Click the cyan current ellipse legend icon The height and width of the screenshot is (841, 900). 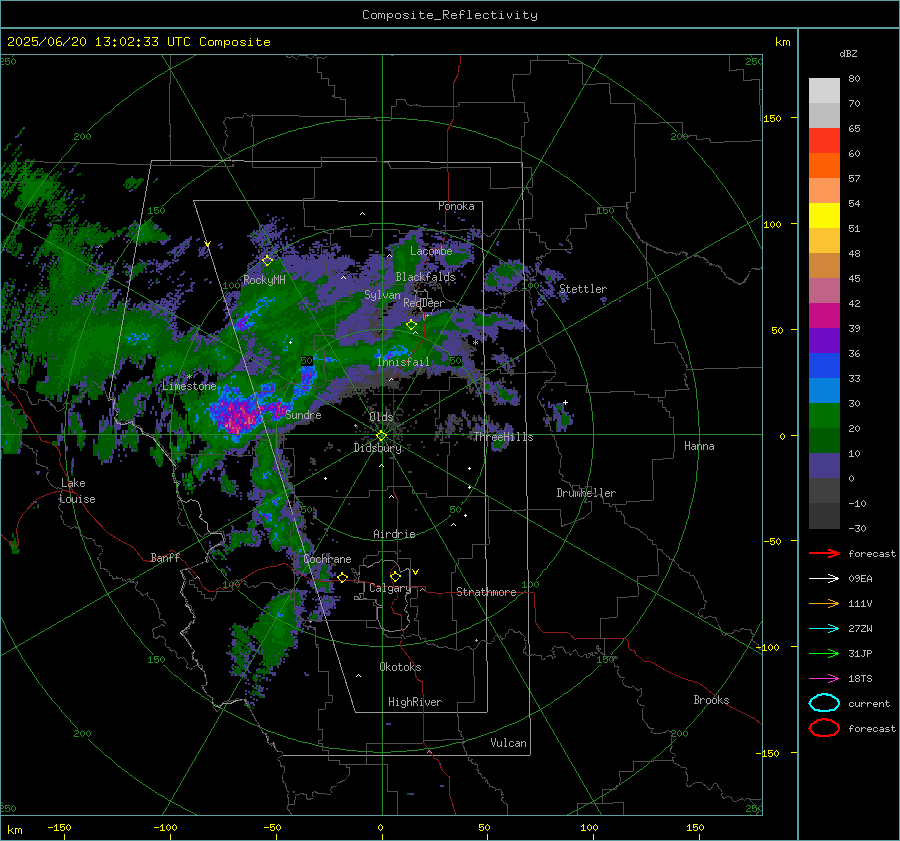[824, 703]
